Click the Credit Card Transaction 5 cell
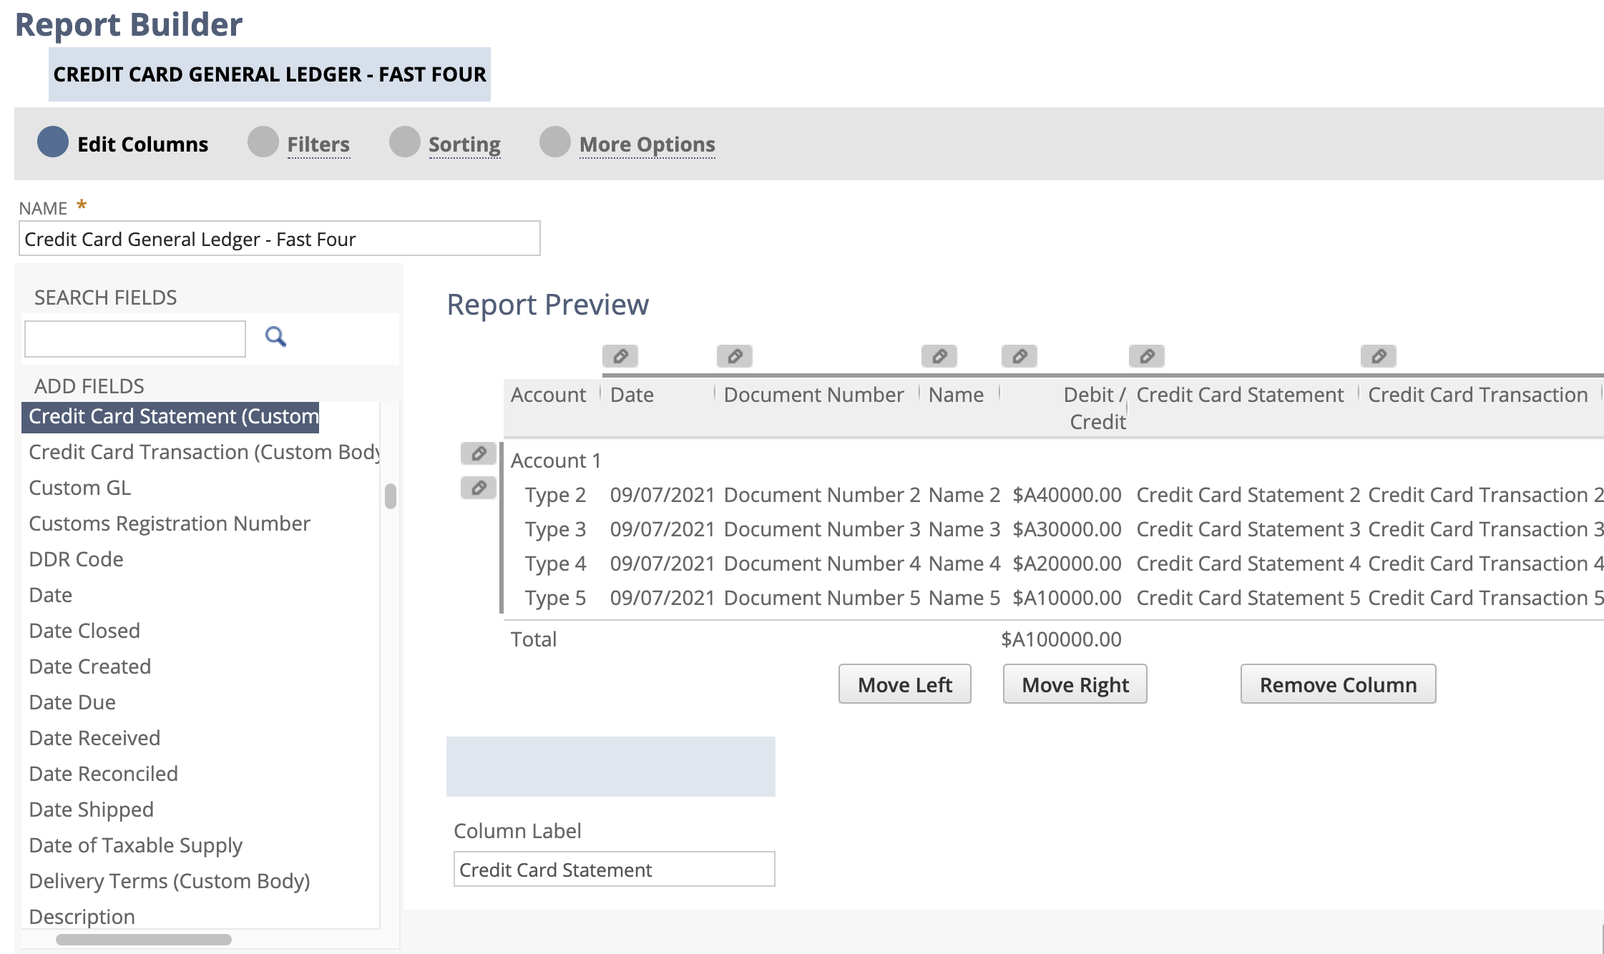This screenshot has width=1604, height=954. tap(1485, 598)
